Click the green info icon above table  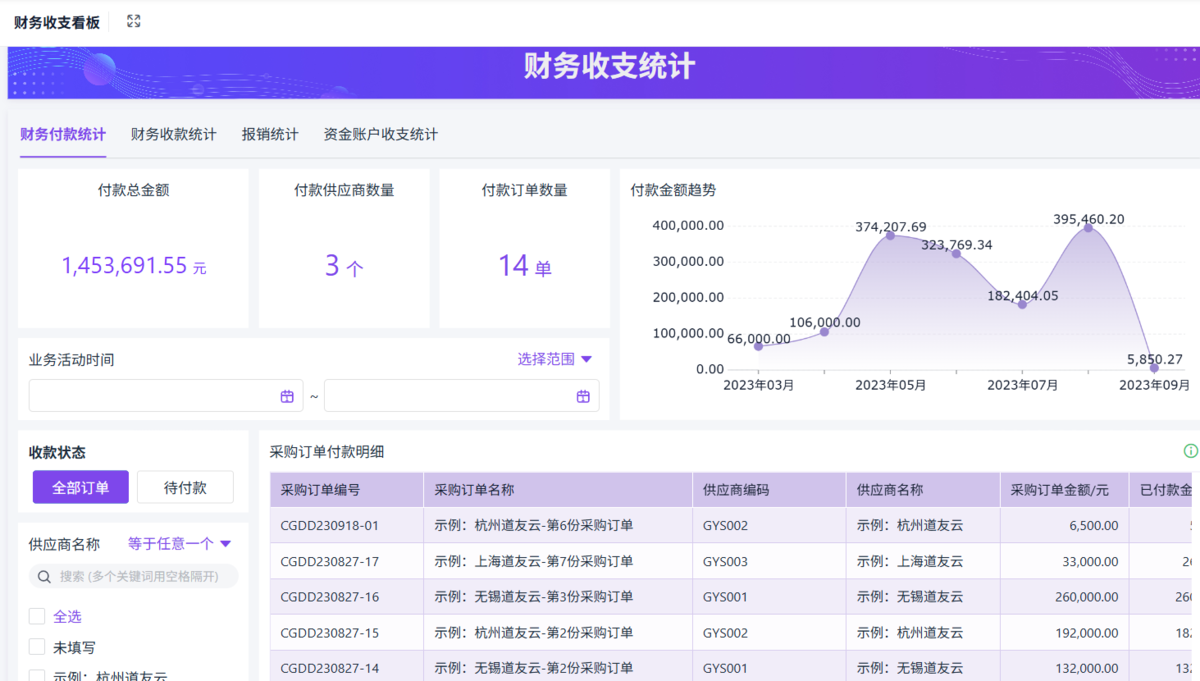tap(1190, 451)
